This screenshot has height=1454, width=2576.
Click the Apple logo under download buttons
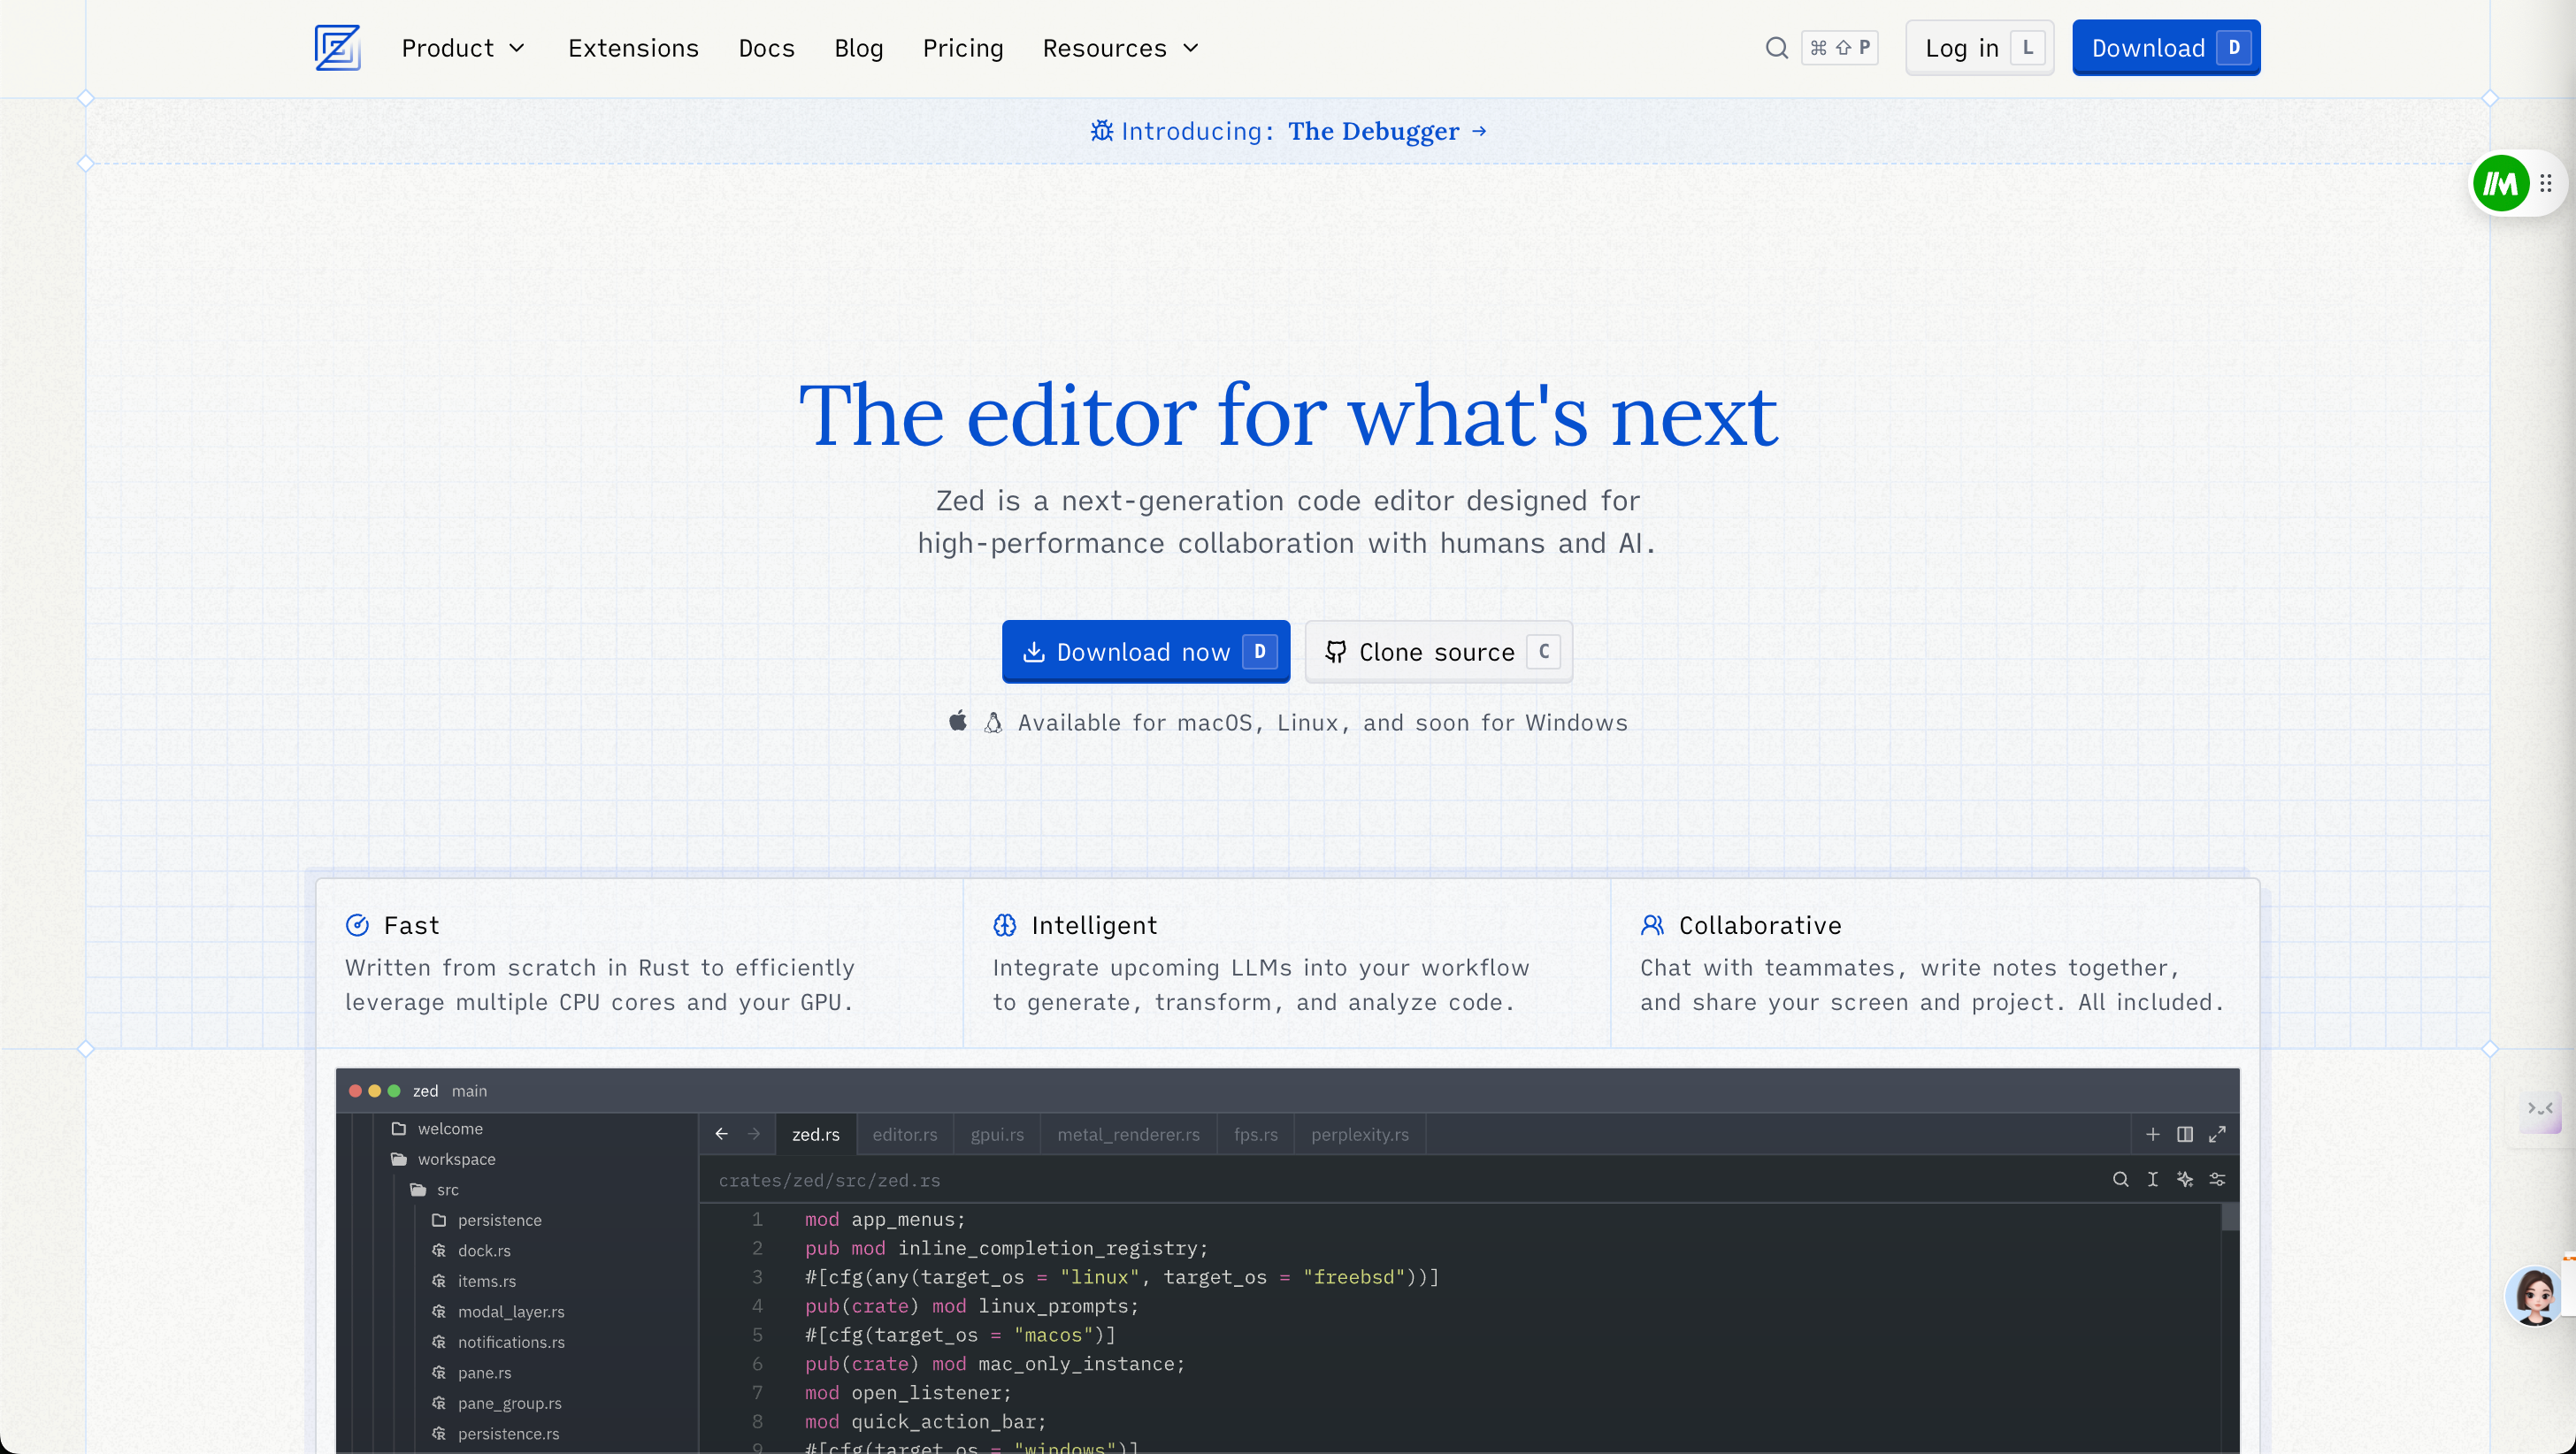pos(957,721)
